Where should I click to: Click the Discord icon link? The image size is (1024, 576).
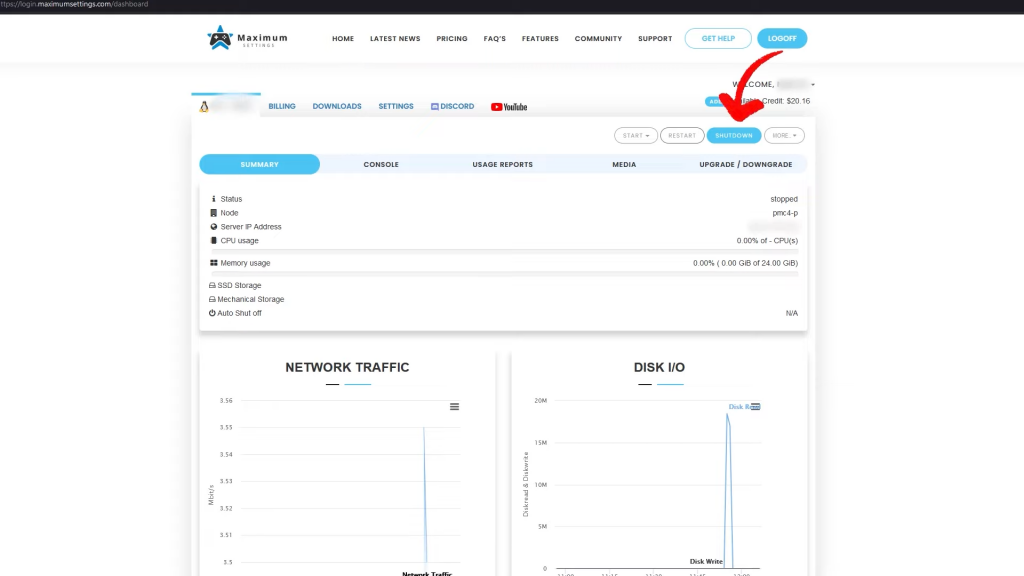click(452, 106)
